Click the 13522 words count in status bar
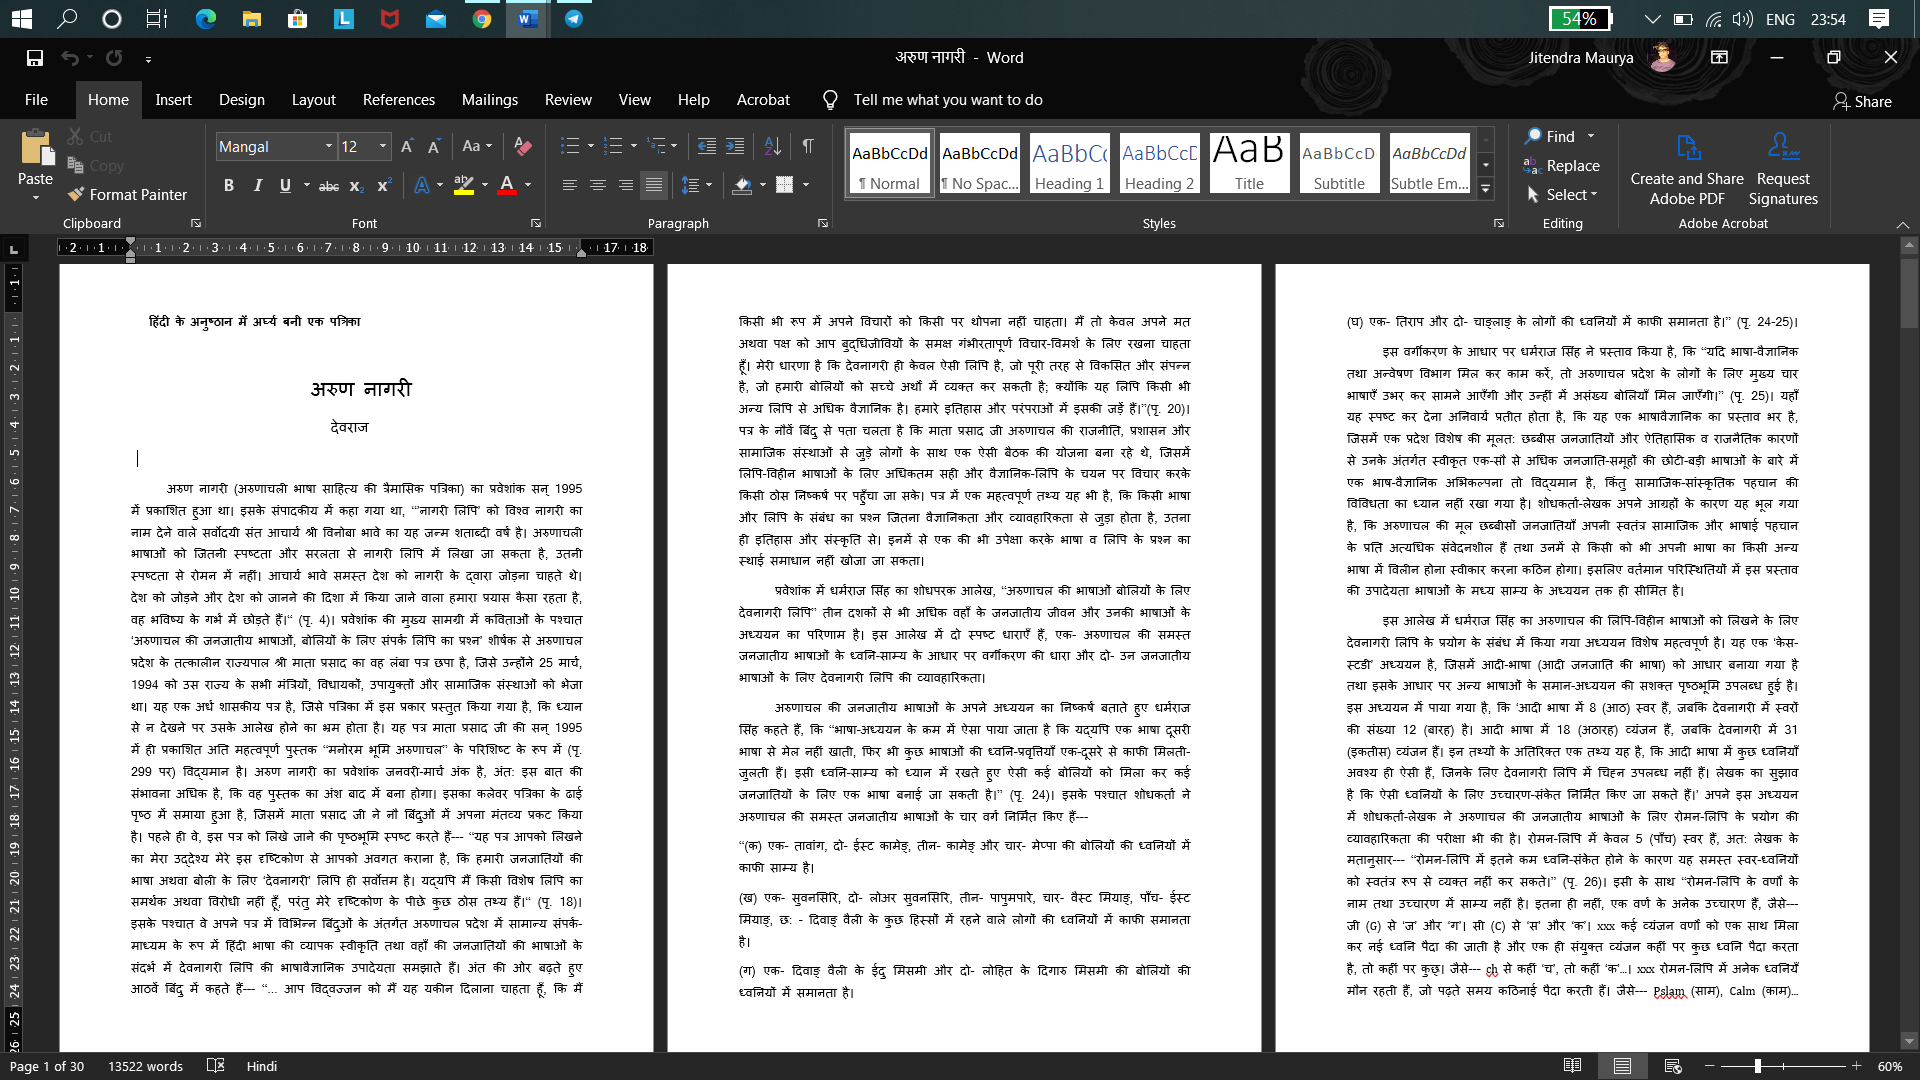The image size is (1920, 1080). click(146, 1066)
